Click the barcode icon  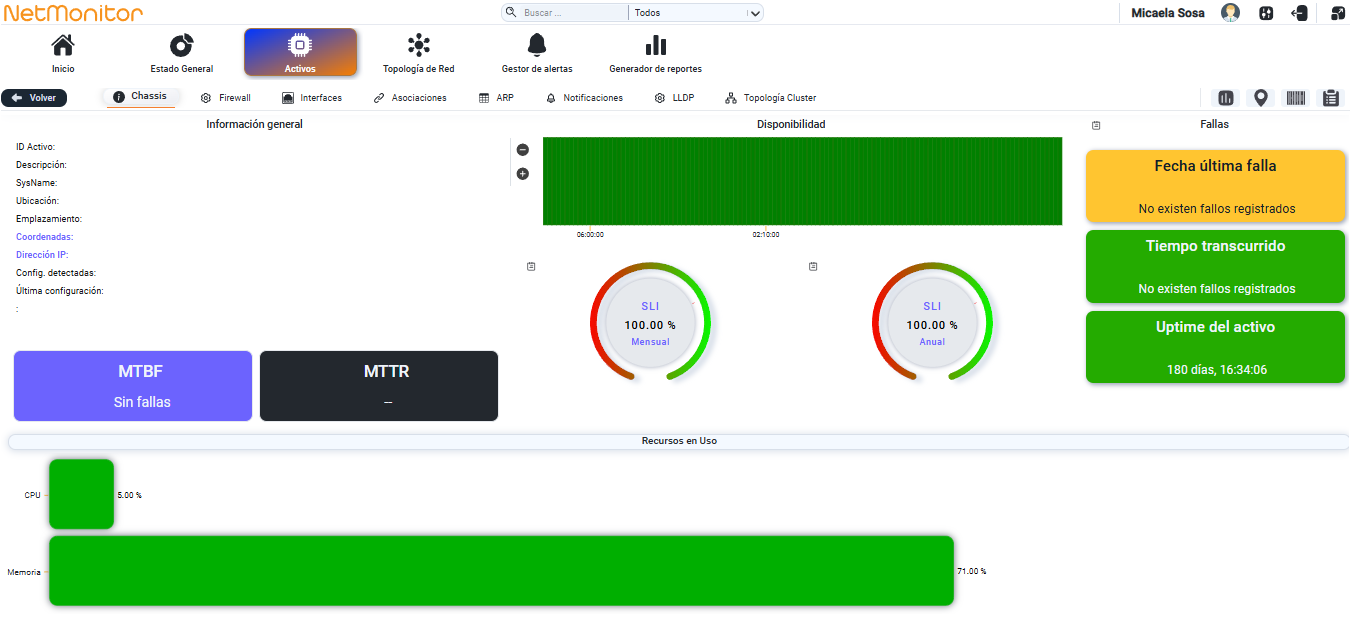(x=1296, y=98)
